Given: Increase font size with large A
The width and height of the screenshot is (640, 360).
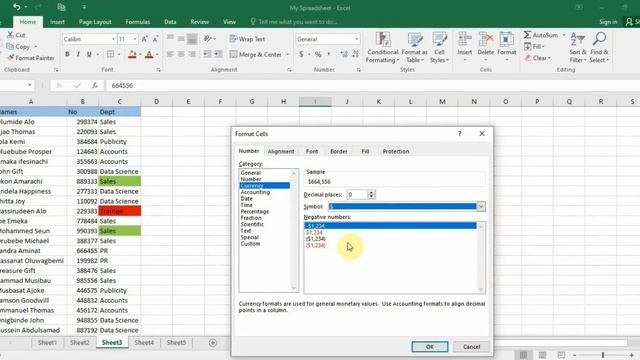Looking at the screenshot, I should coord(144,39).
